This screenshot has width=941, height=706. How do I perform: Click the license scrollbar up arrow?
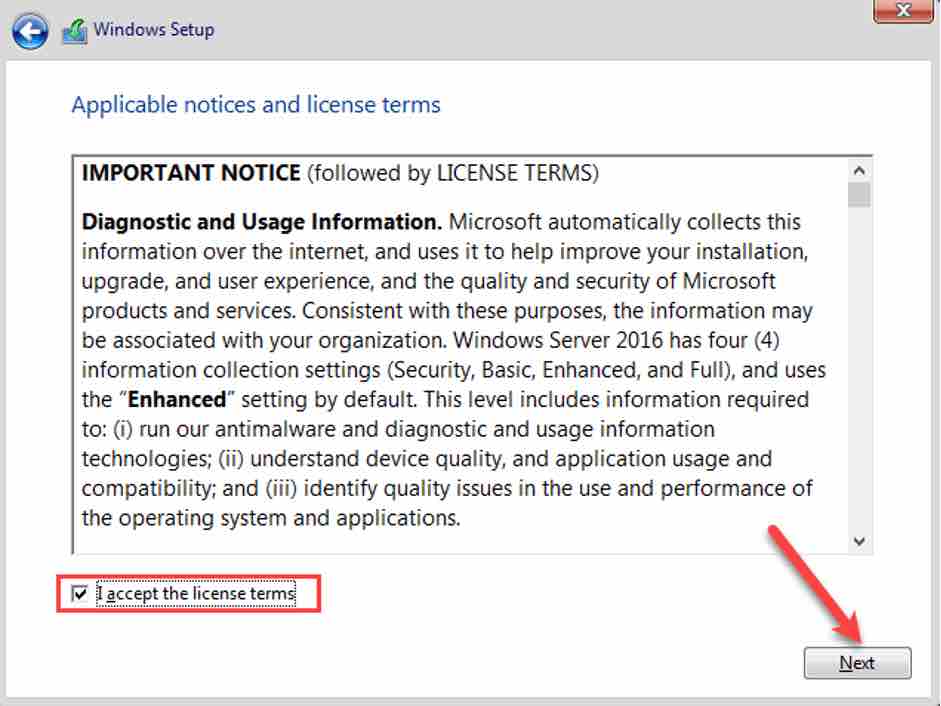click(859, 169)
